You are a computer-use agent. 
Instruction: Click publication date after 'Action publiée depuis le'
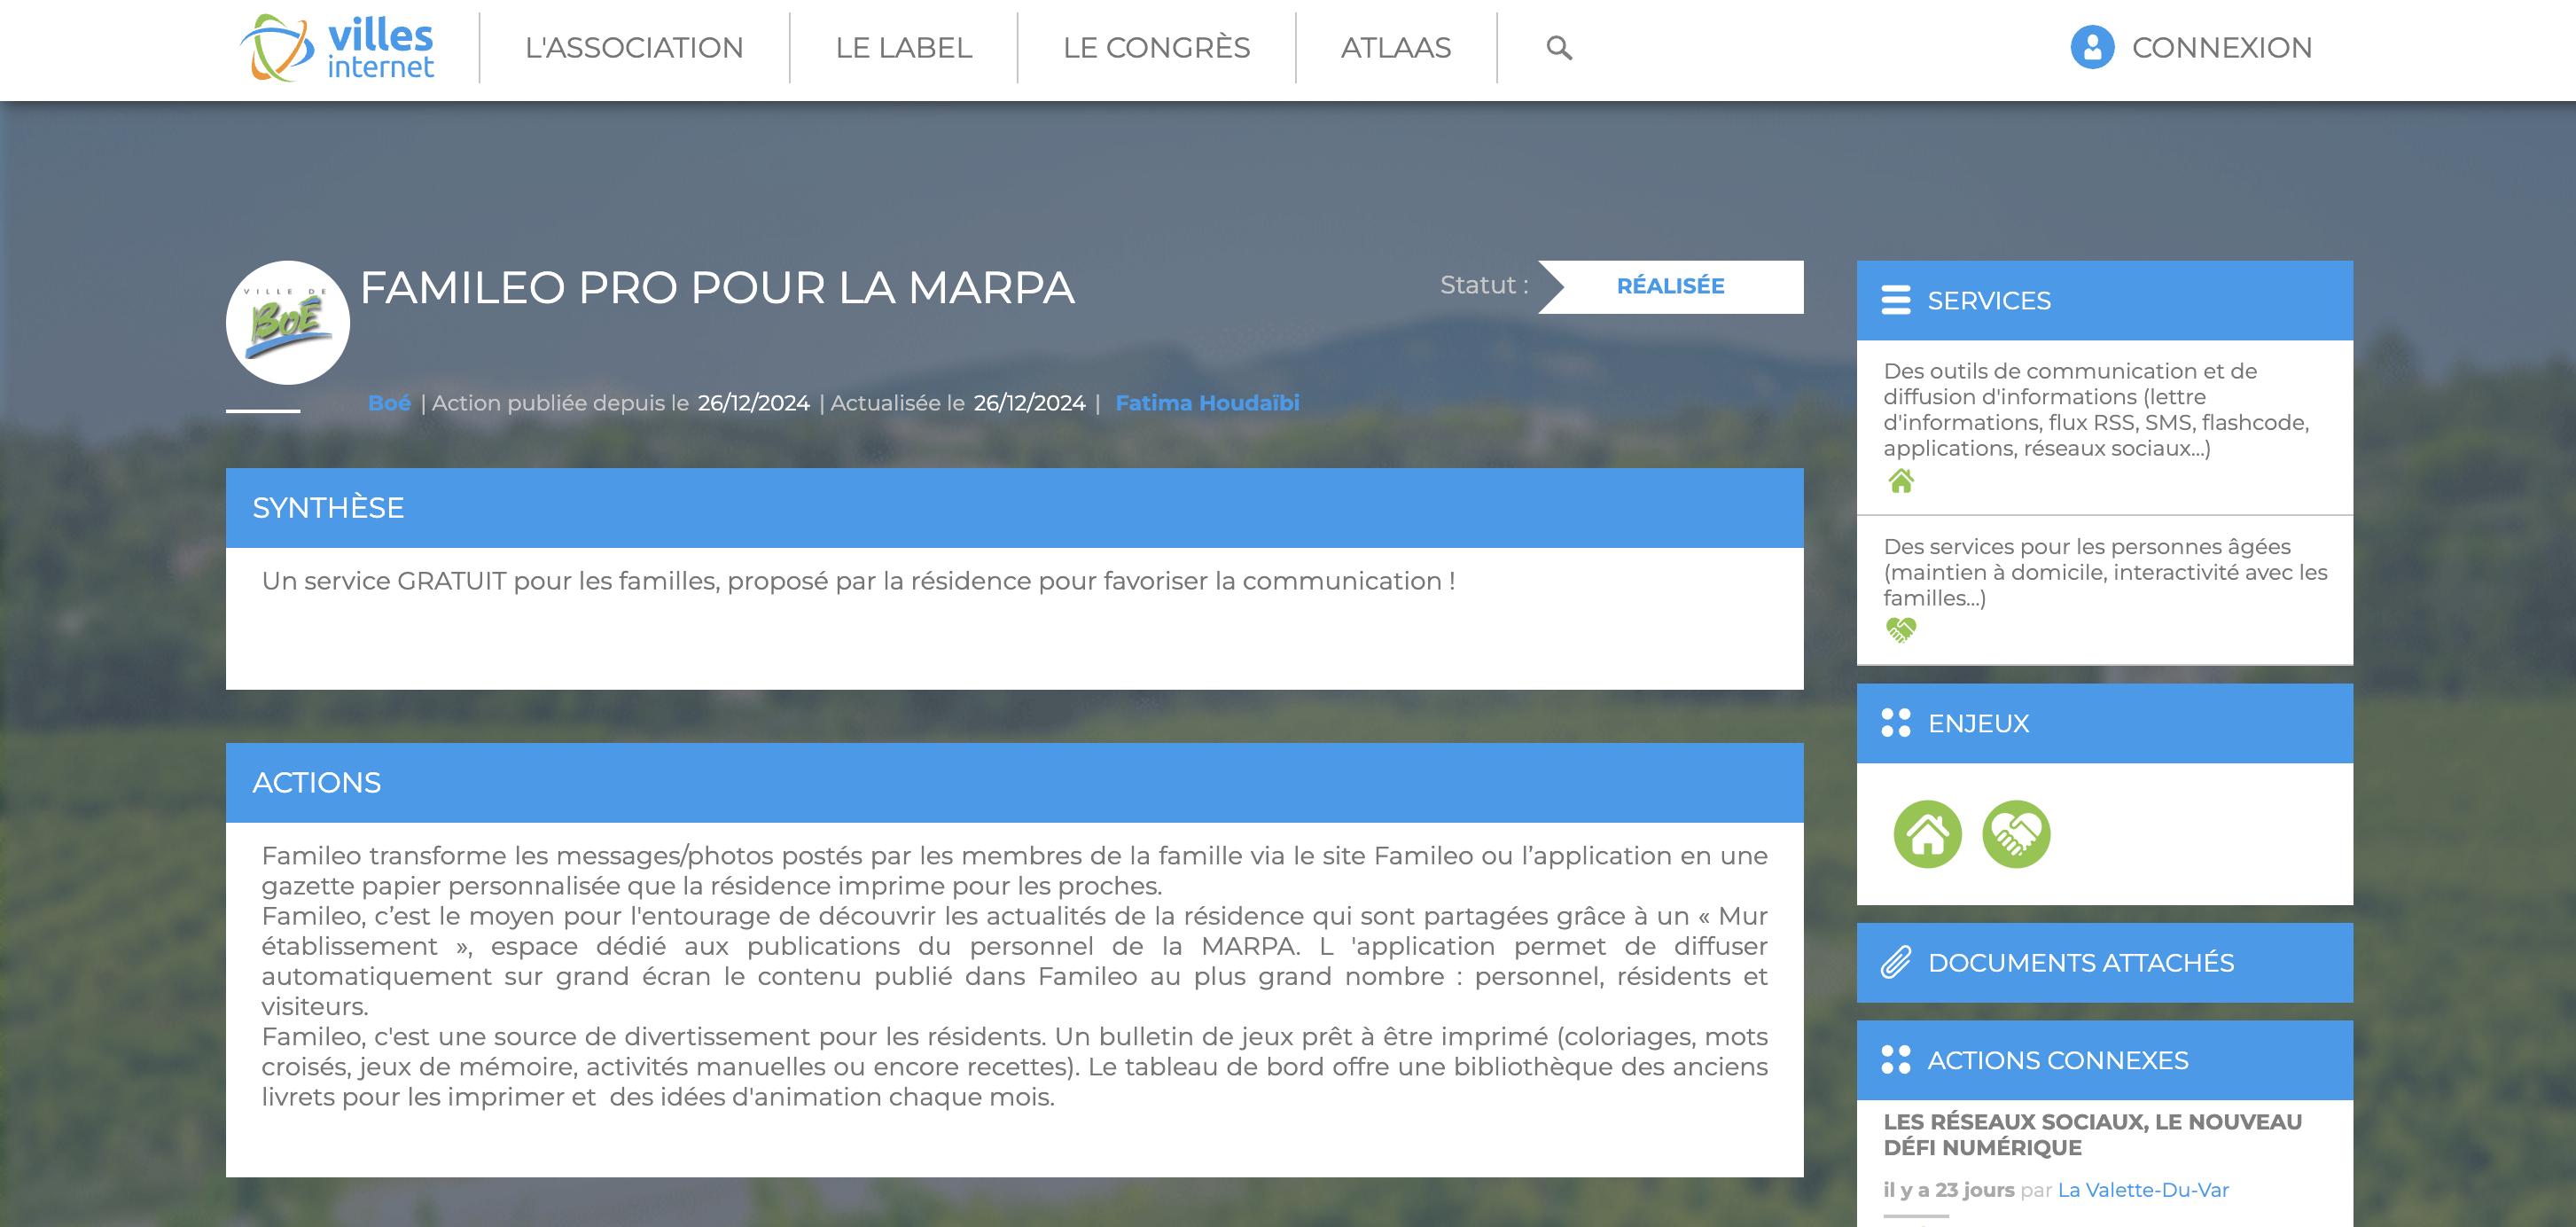coord(753,403)
